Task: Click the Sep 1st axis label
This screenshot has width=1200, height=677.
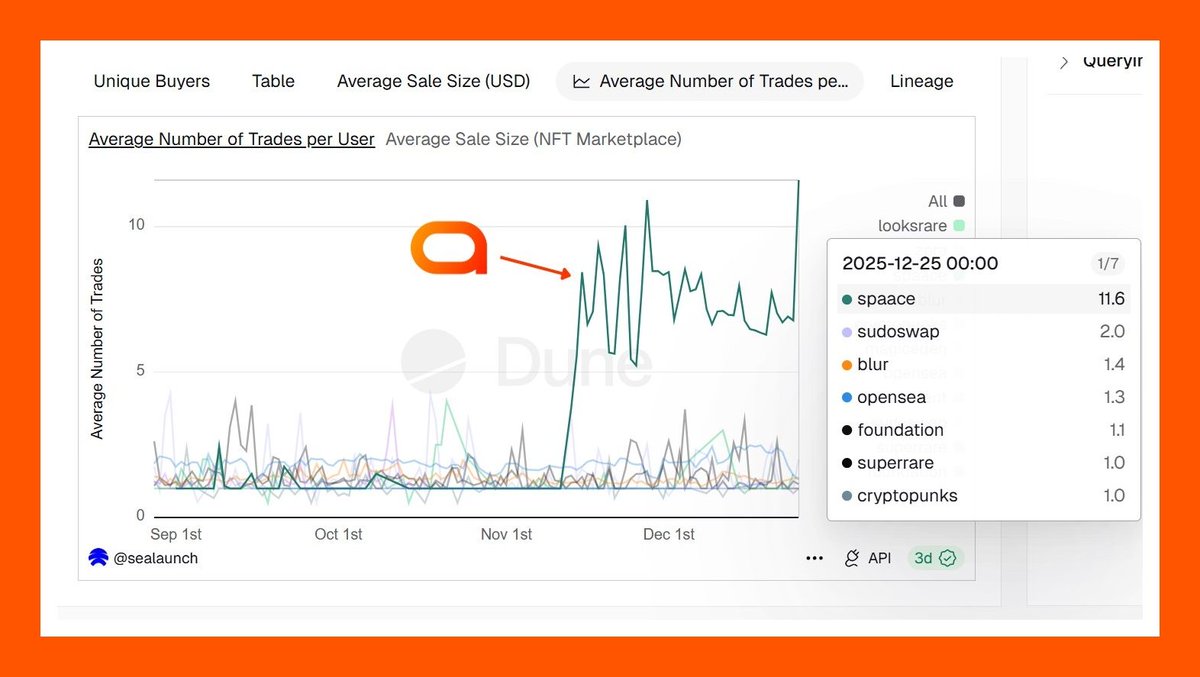Action: [176, 535]
